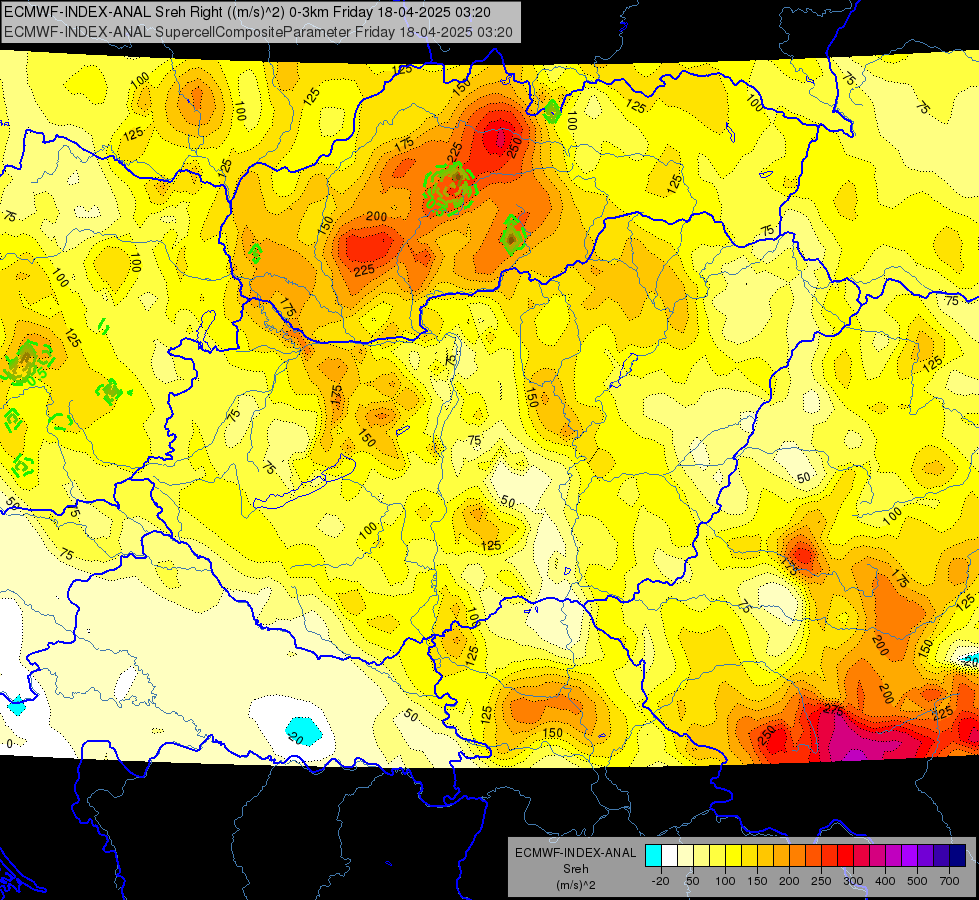Click the '275' contour label on the map
Viewport: 979px width, 900px height.
[x=834, y=710]
